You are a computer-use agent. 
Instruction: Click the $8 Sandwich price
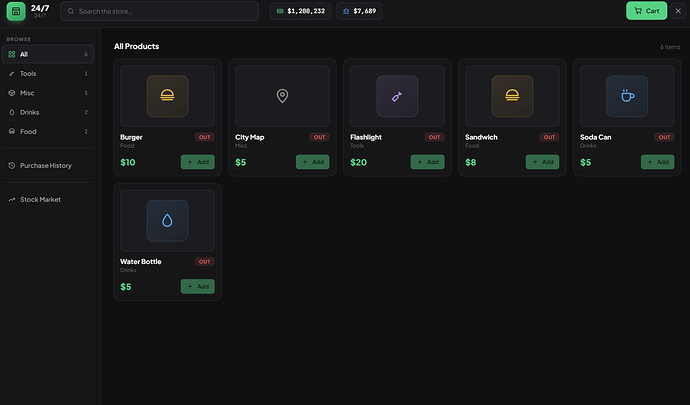point(470,162)
